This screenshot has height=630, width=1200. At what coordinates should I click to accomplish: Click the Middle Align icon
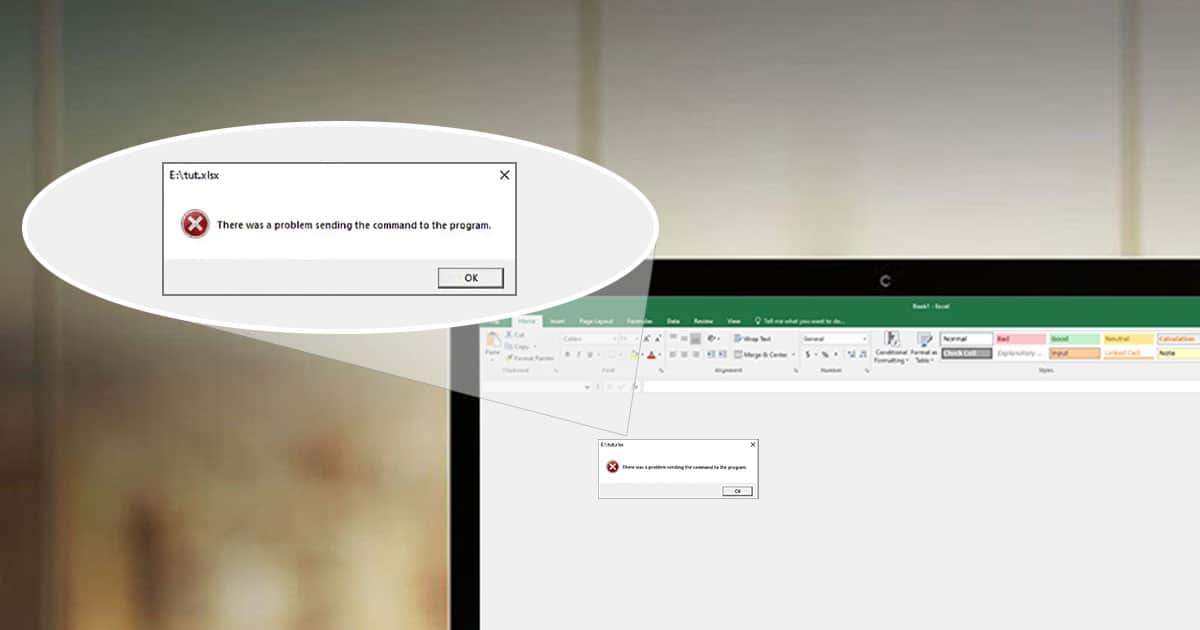(684, 338)
